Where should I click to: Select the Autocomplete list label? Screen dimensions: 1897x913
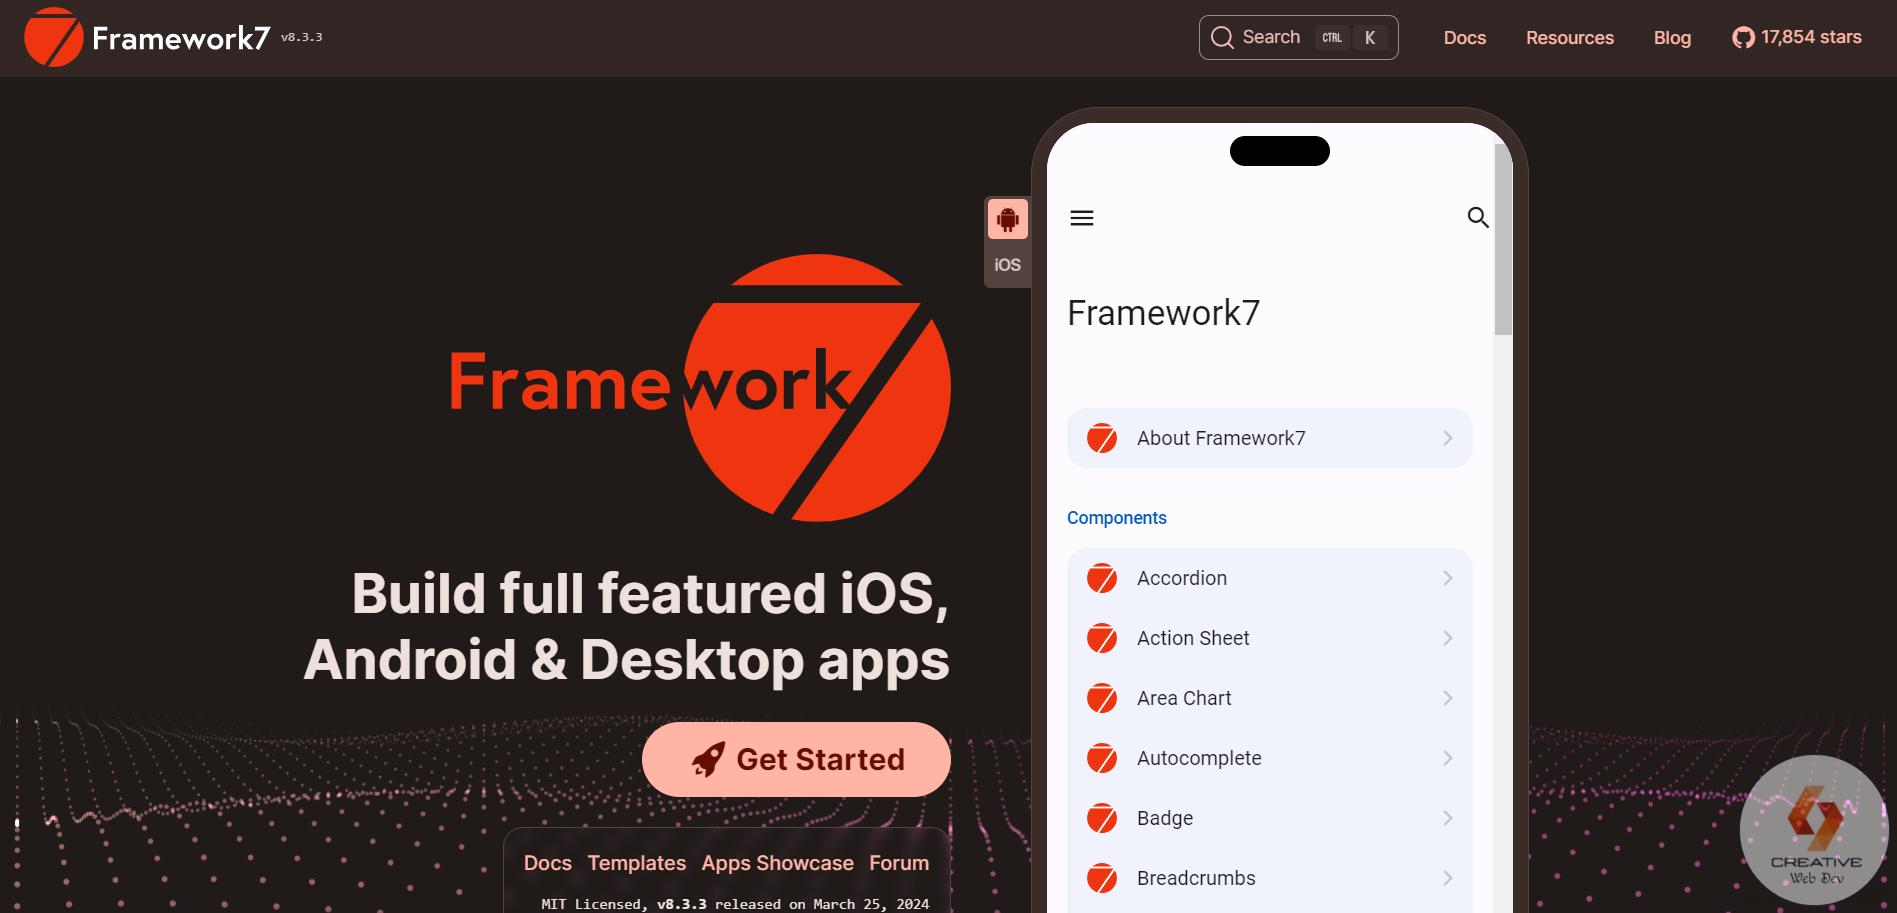[x=1199, y=758]
